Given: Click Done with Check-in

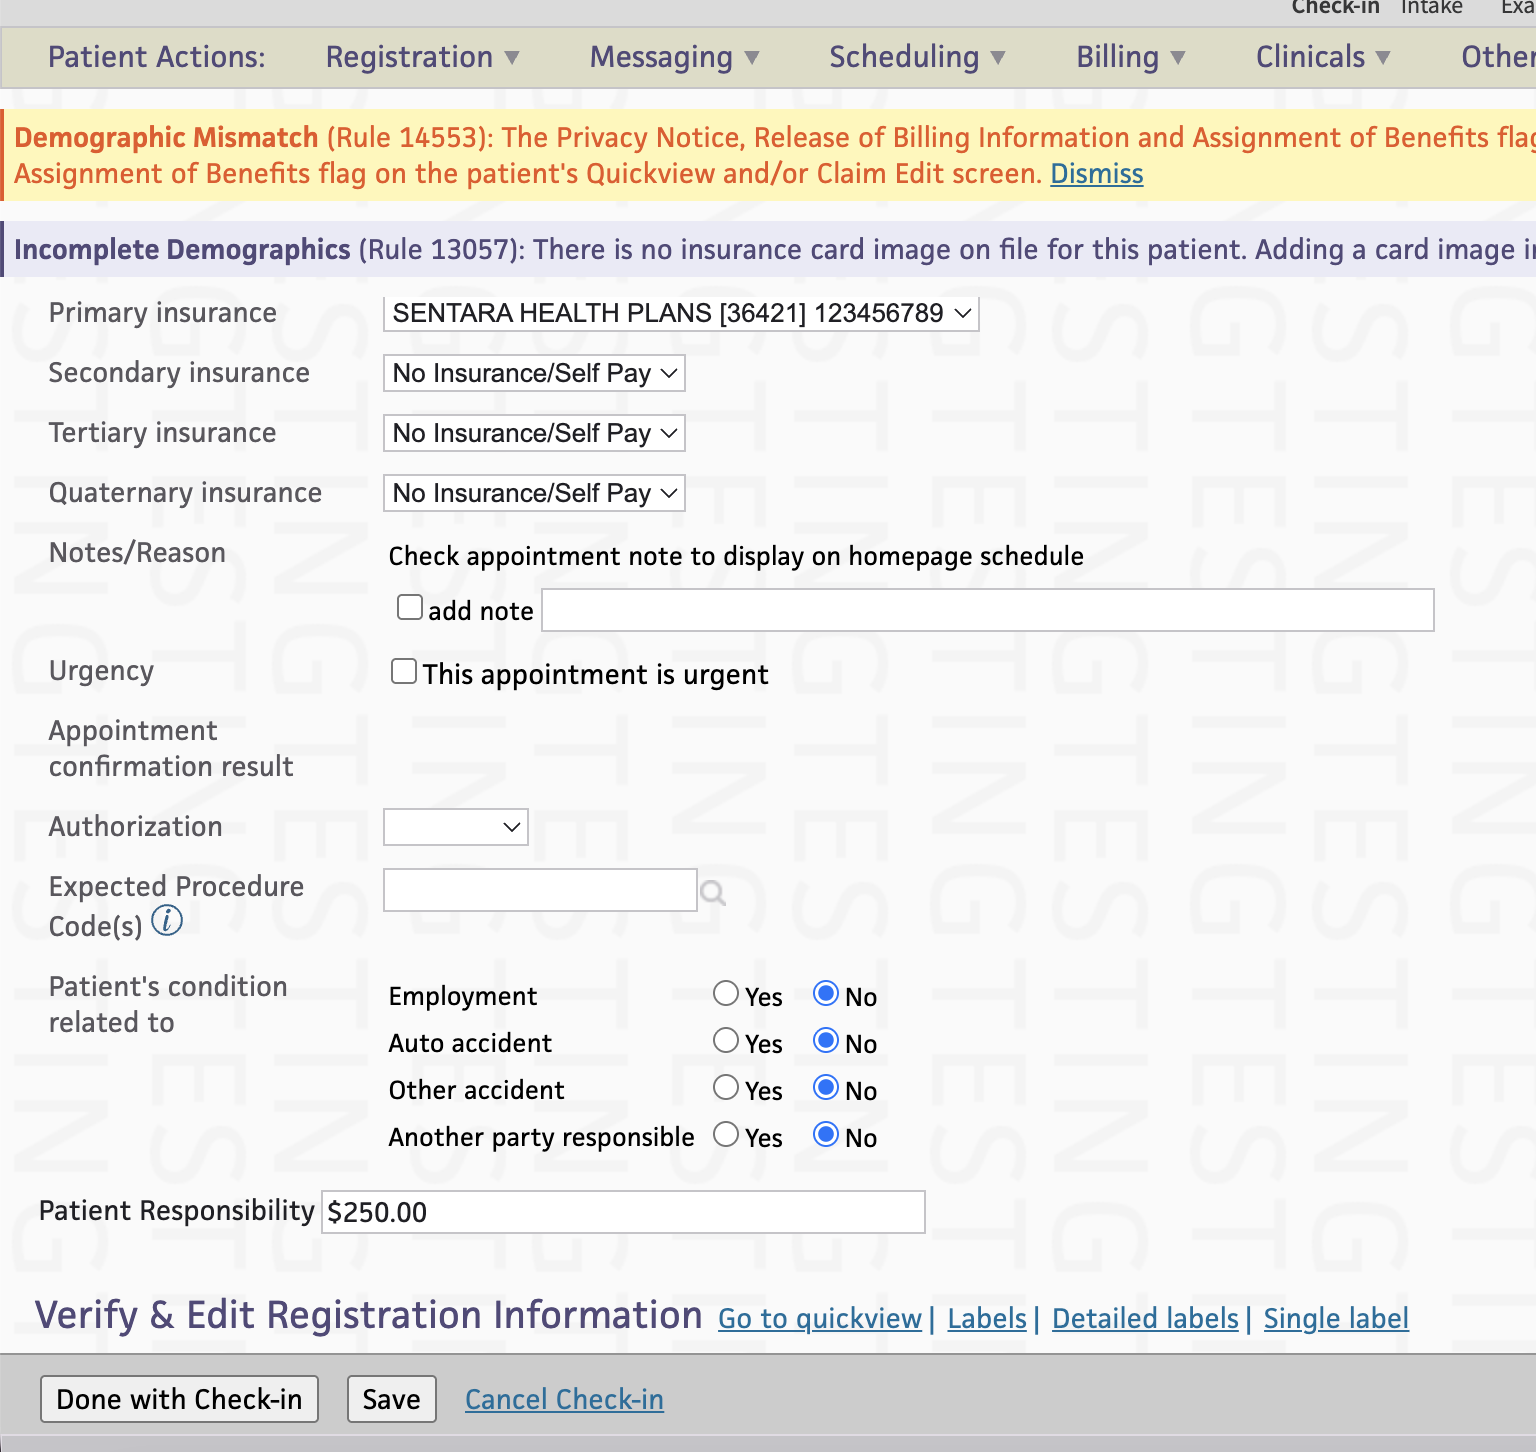Looking at the screenshot, I should pos(179,1399).
